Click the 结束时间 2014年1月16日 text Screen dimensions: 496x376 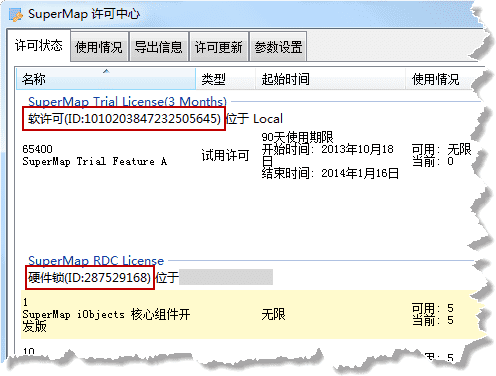coord(330,173)
